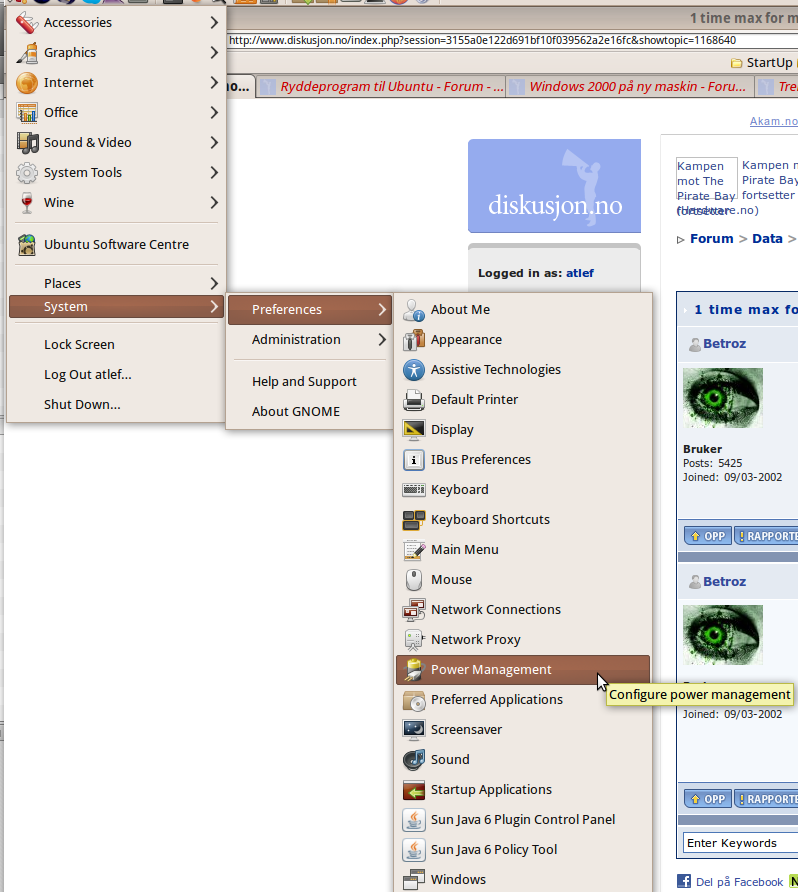The height and width of the screenshot is (892, 798).
Task: Expand the System Tools submenu arrow
Action: [x=214, y=173]
